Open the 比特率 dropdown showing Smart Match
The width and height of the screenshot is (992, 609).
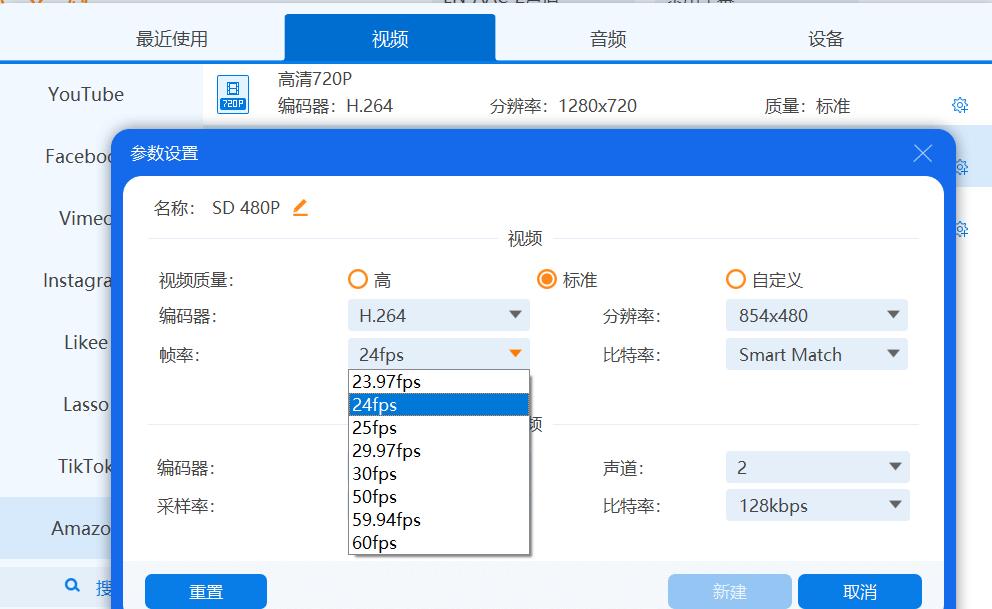coord(816,353)
